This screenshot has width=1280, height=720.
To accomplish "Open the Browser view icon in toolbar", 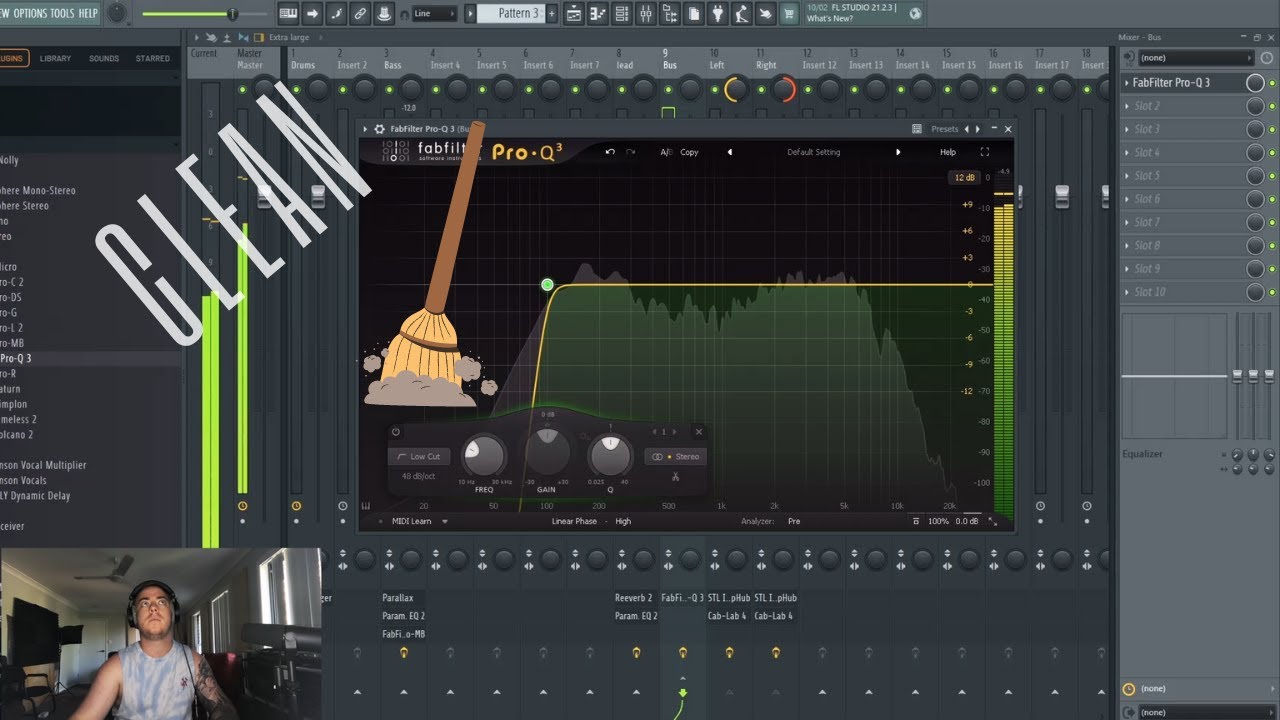I will click(670, 13).
